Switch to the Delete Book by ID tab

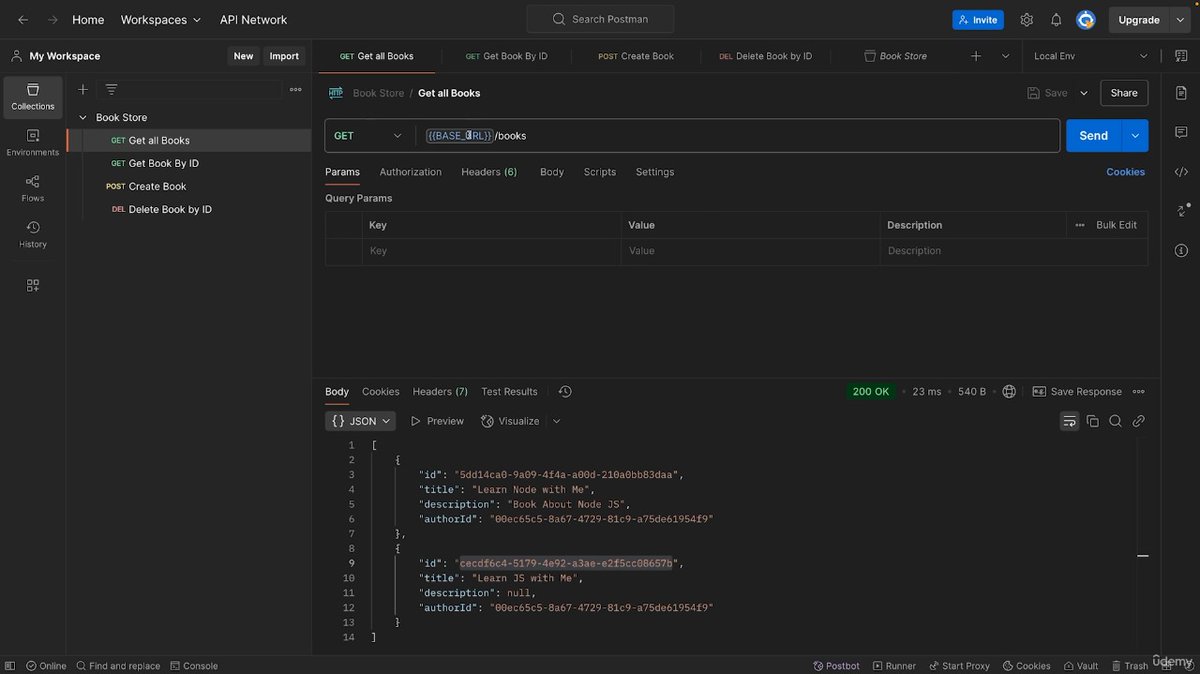(766, 56)
